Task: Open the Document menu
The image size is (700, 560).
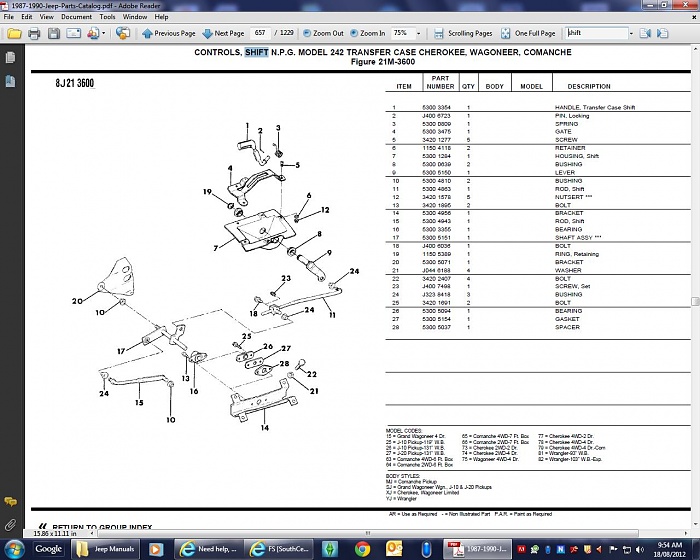Action: pos(76,17)
